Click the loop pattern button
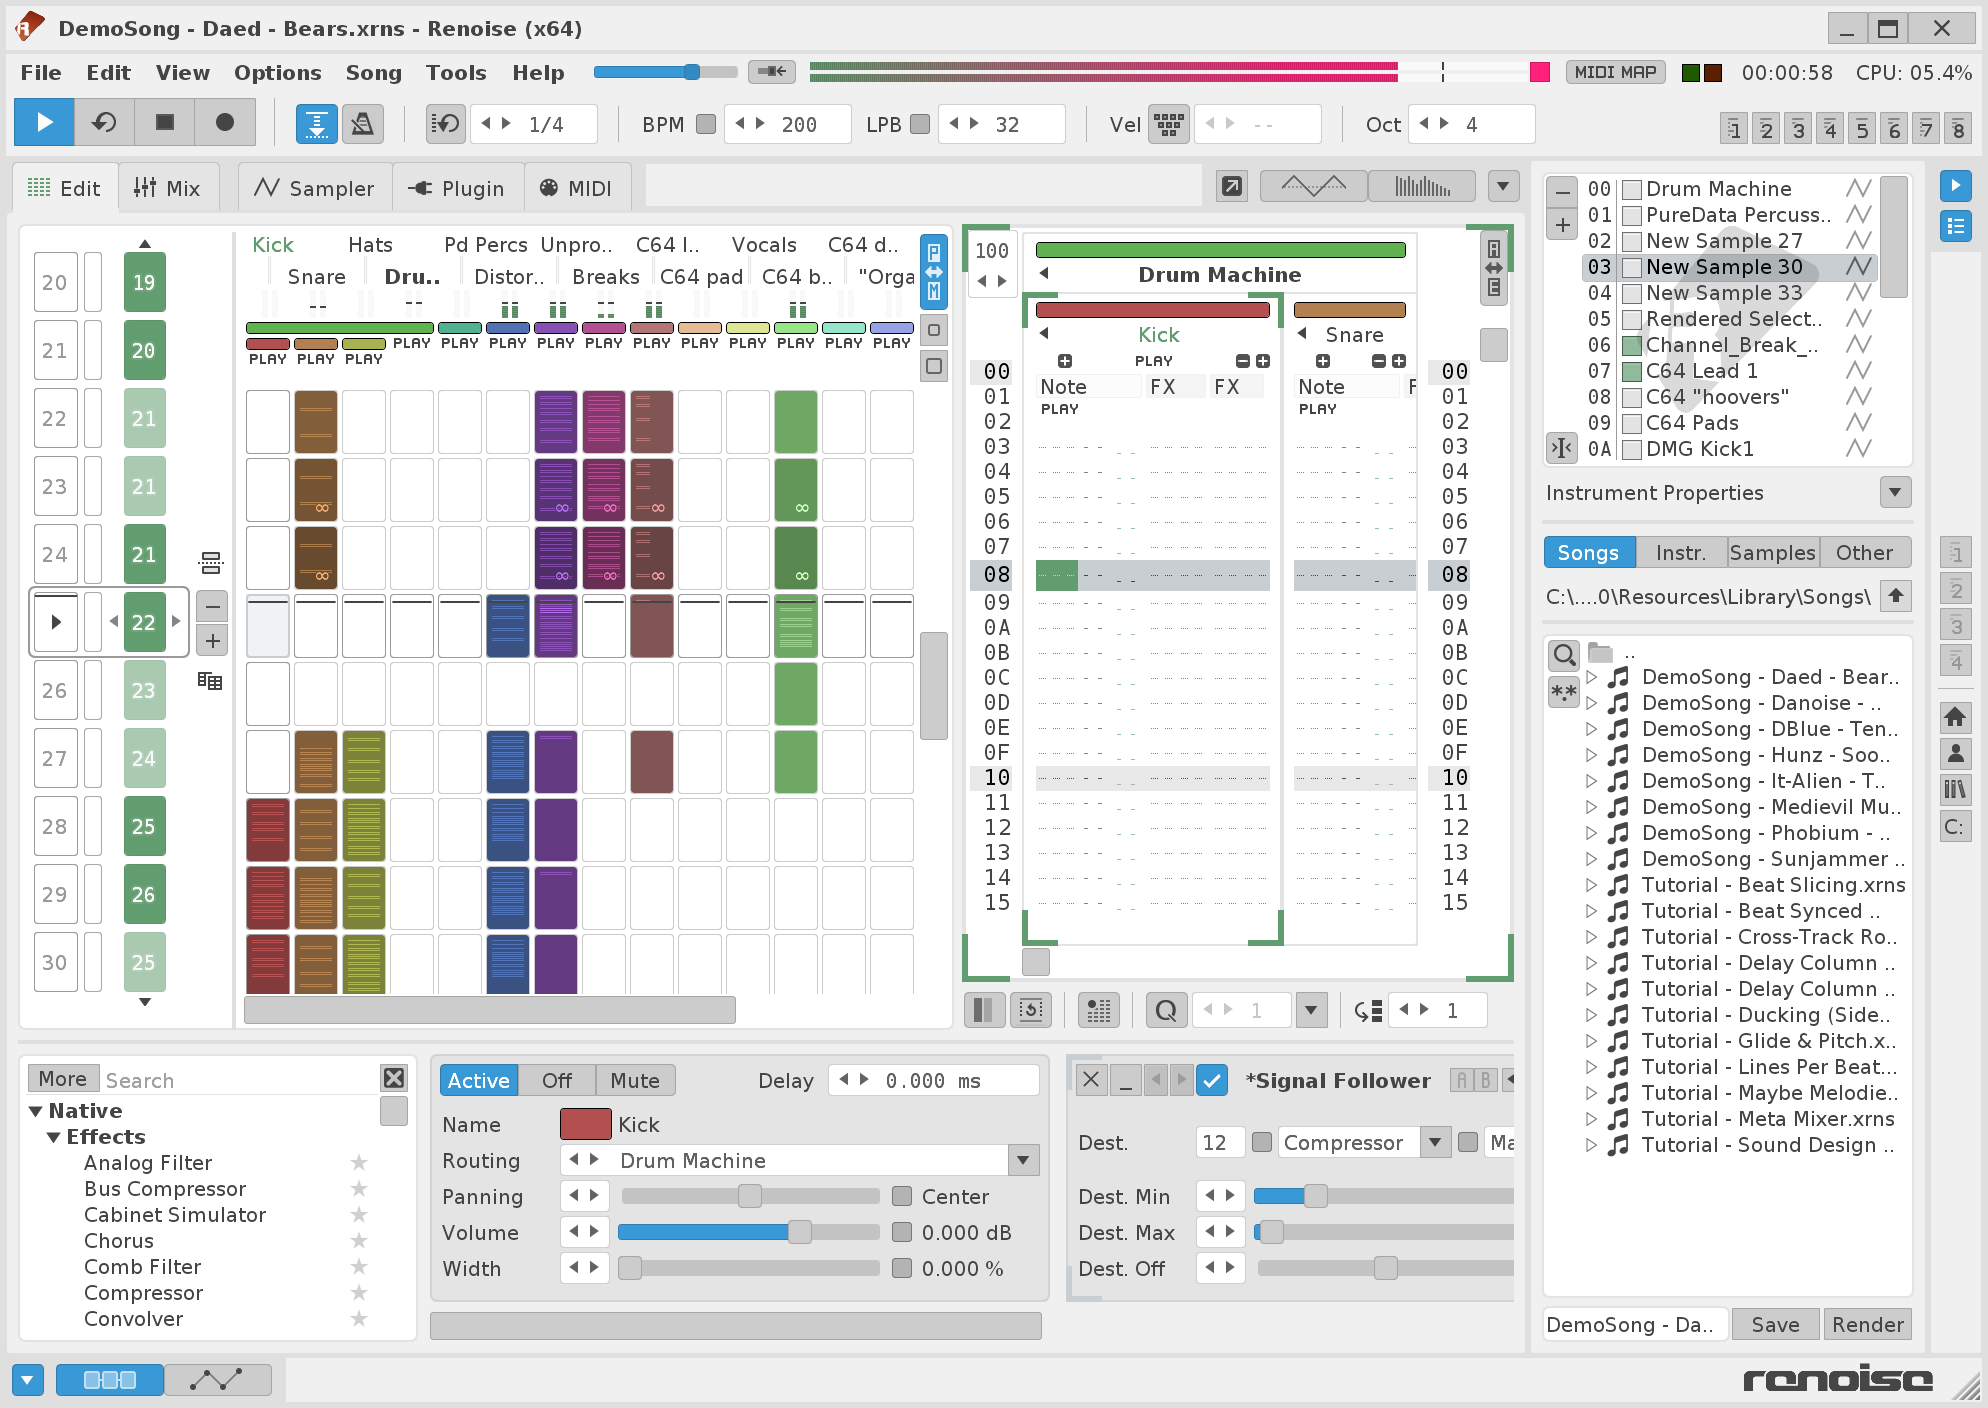 point(104,122)
